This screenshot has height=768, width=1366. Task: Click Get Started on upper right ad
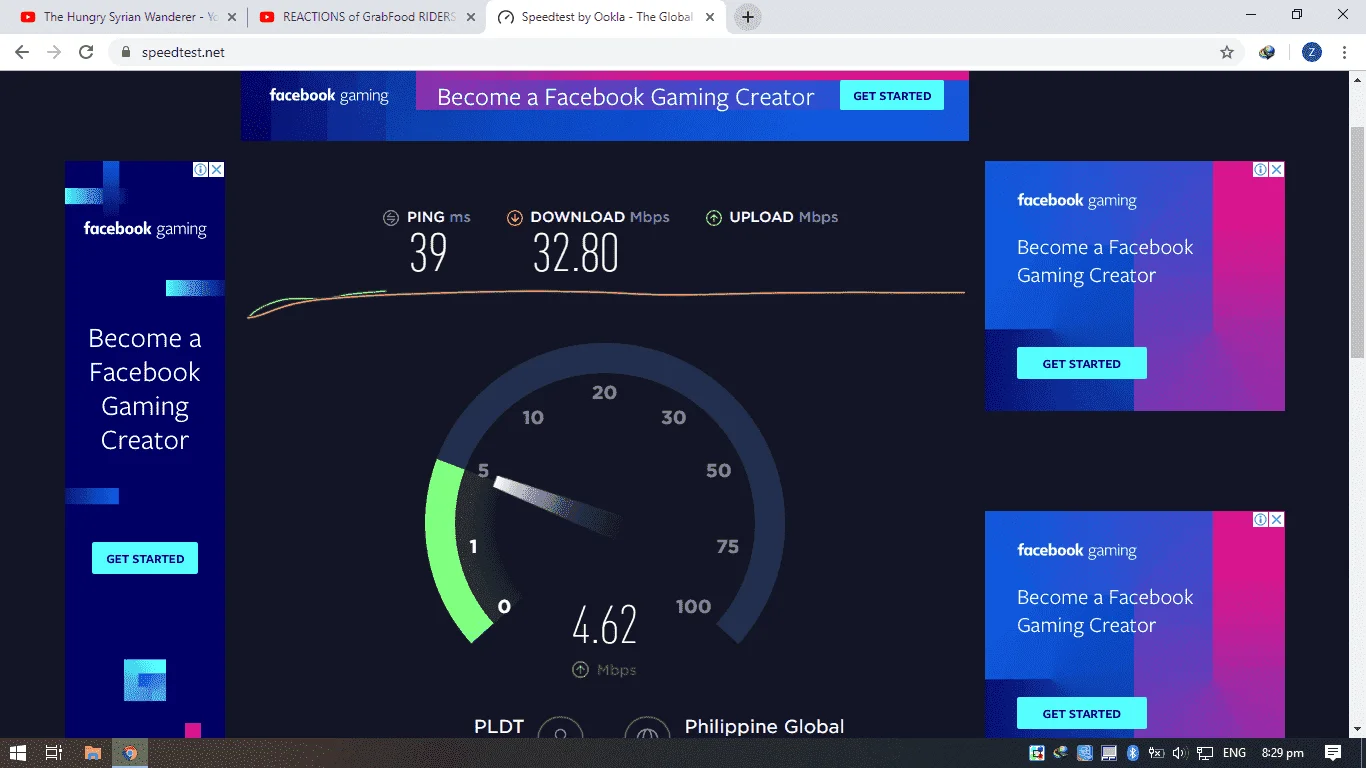pyautogui.click(x=1081, y=364)
